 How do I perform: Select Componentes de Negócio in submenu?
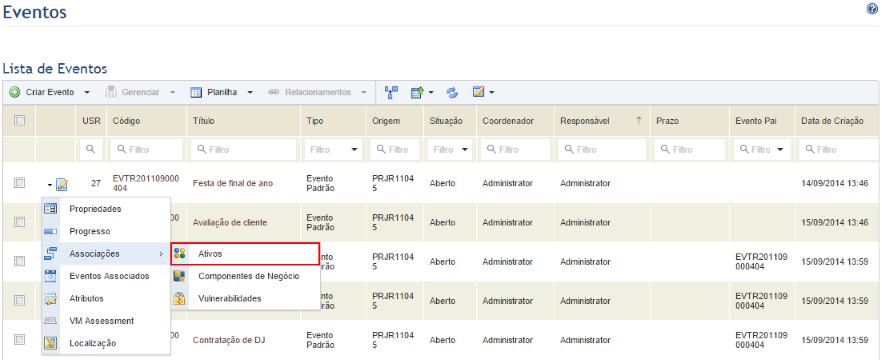[x=246, y=276]
